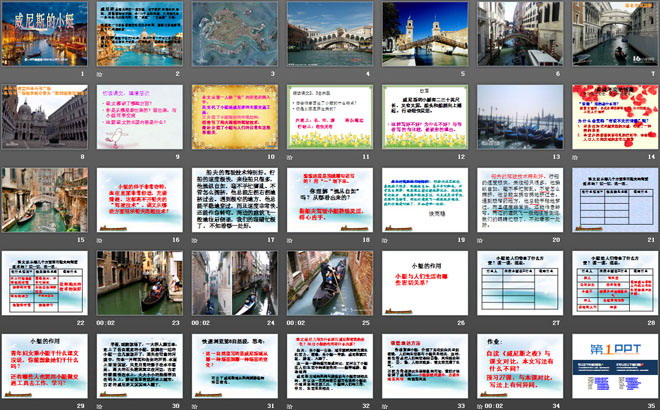Select slide 6 narrow canal street photo
660x410 pixels.
pyautogui.click(x=520, y=34)
